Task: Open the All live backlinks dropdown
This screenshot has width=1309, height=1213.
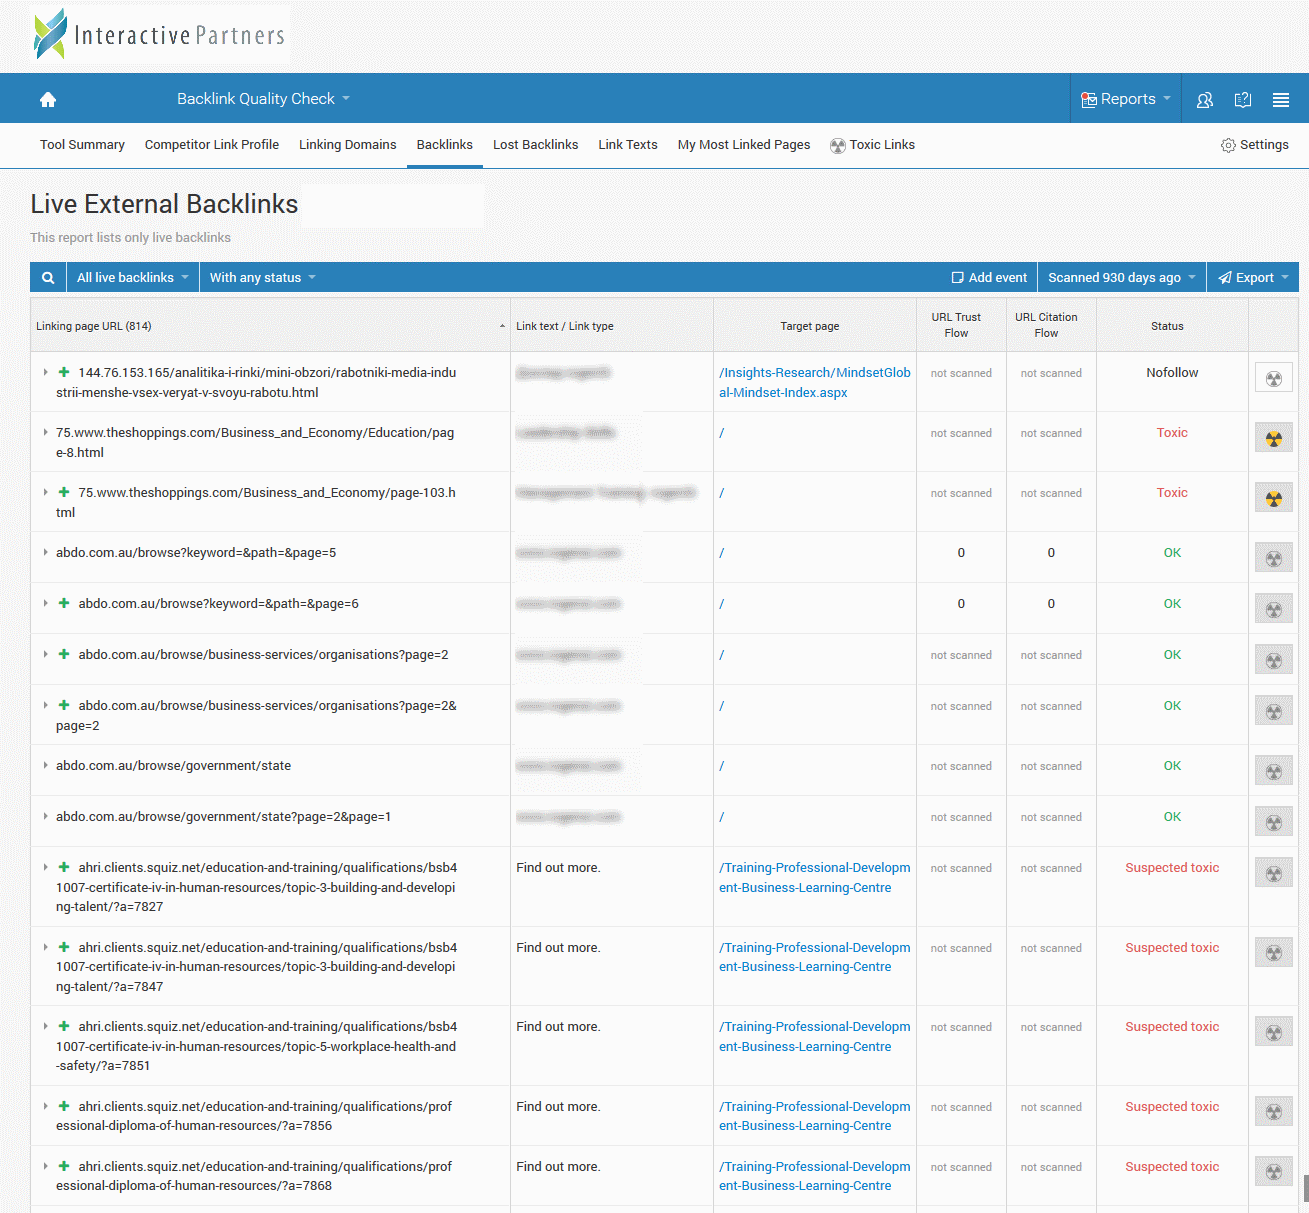Action: 132,278
